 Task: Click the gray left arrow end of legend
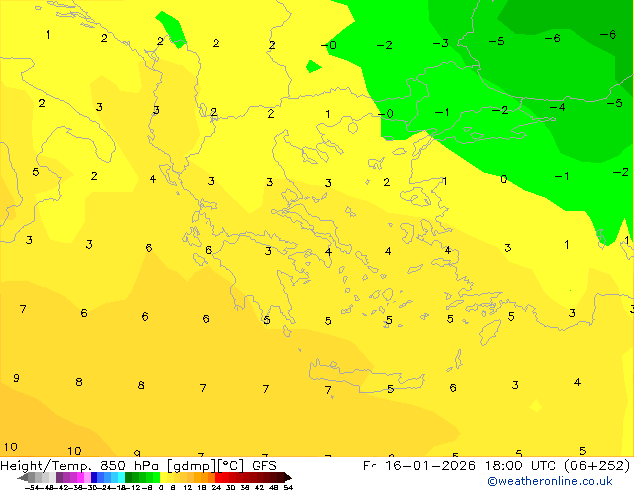click(23, 477)
